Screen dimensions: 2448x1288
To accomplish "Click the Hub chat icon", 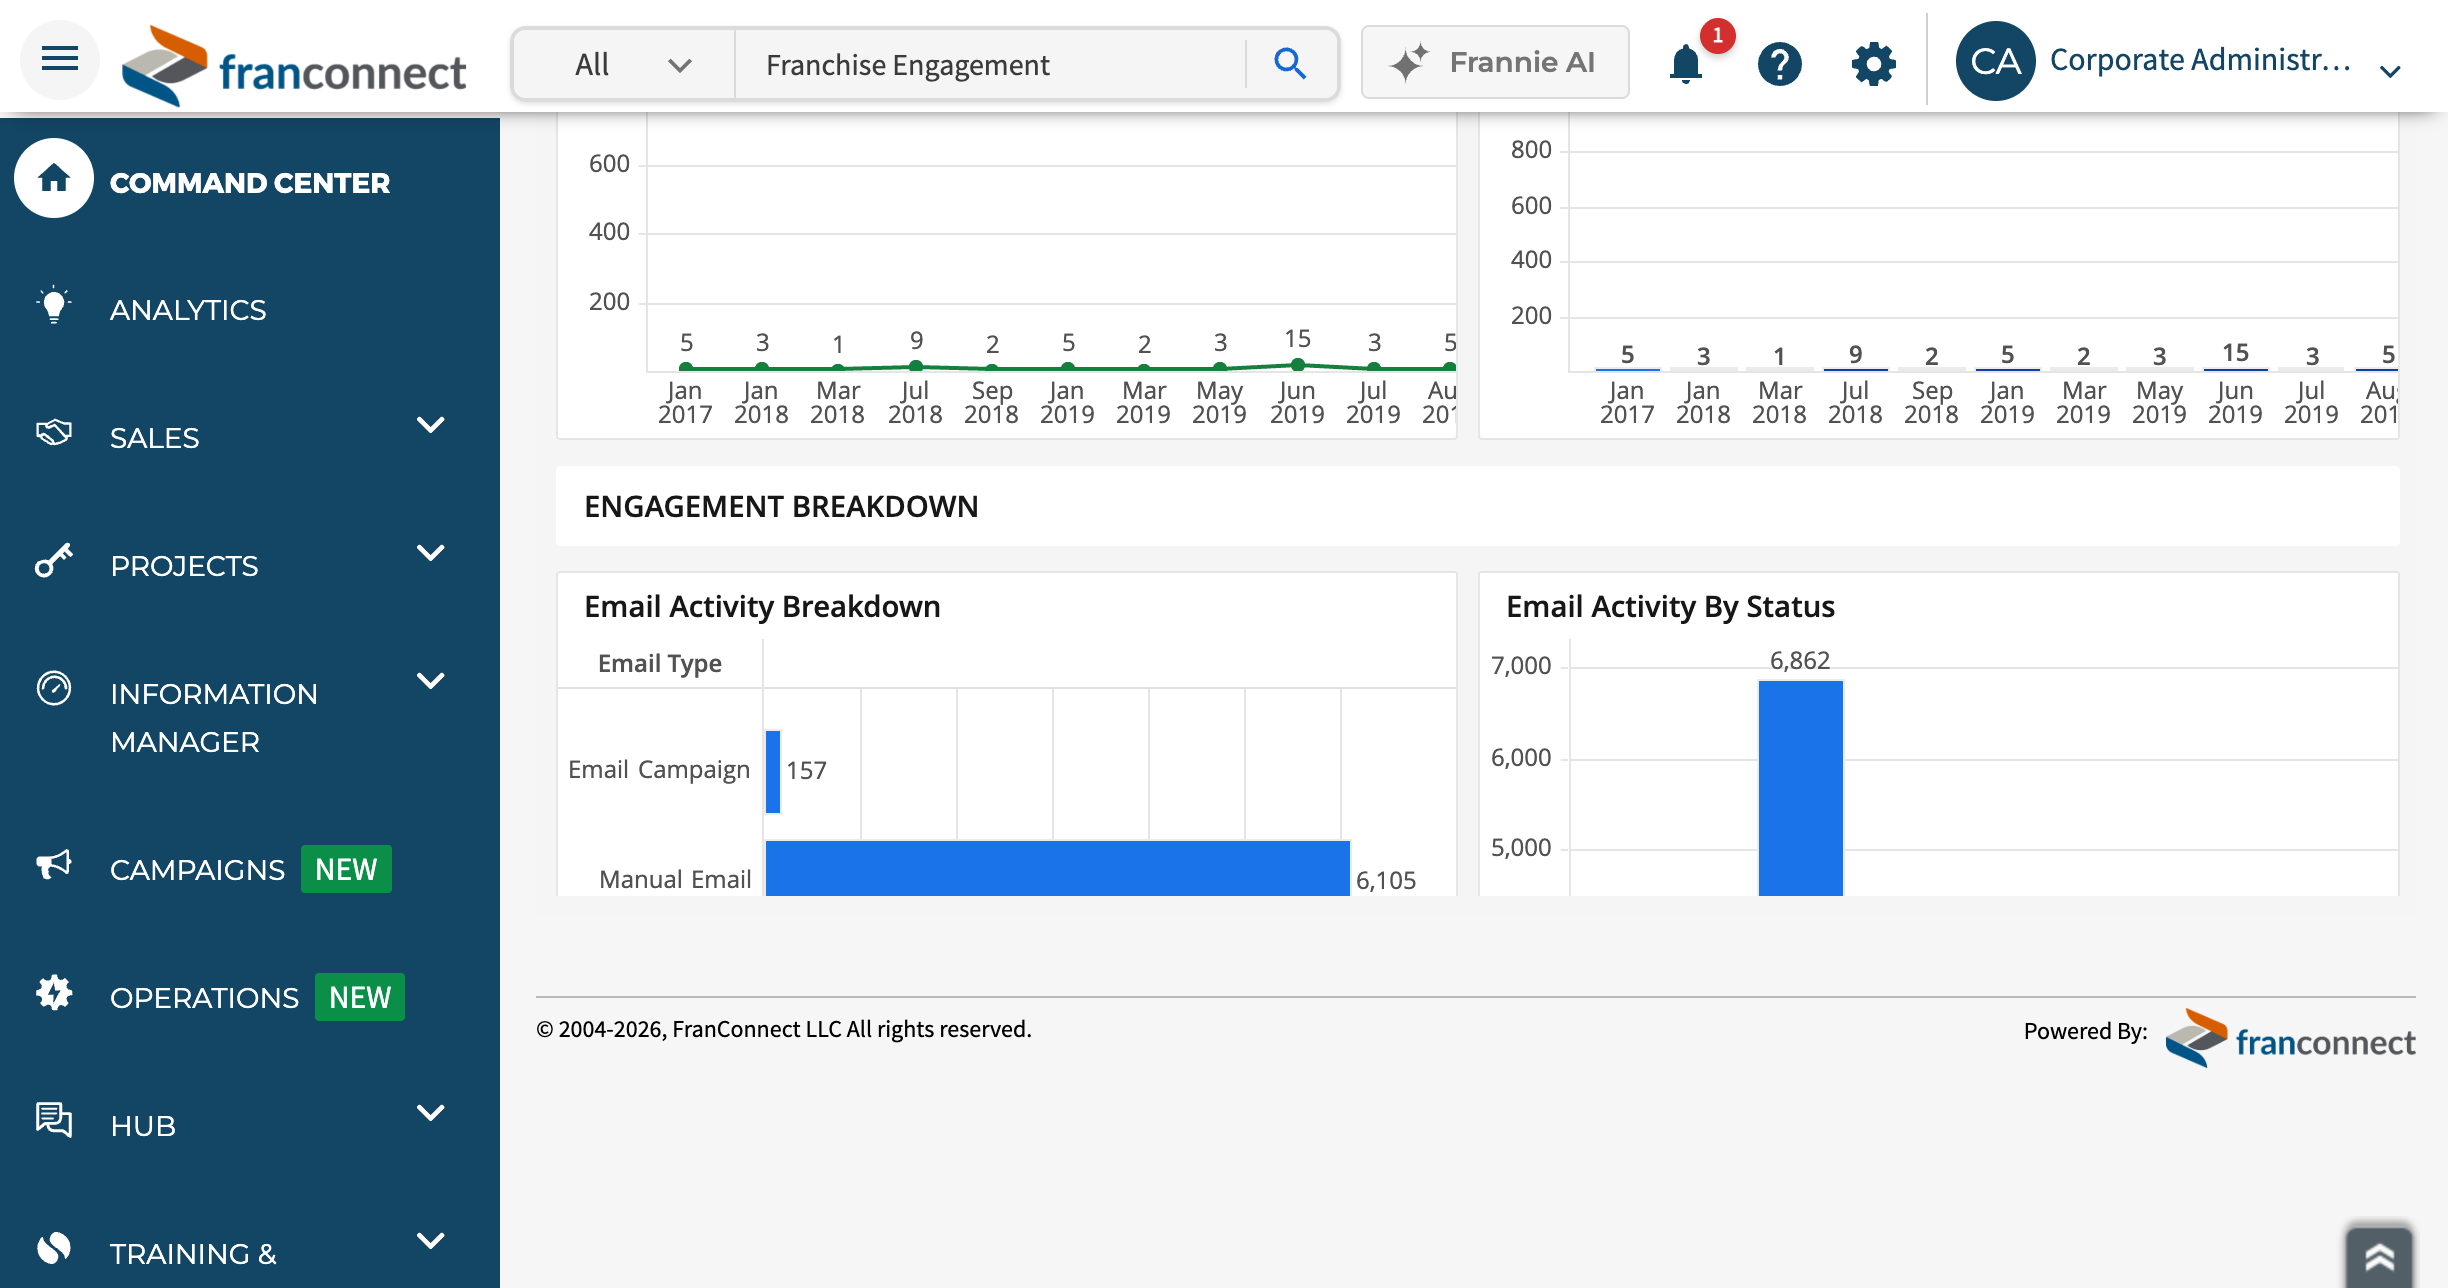I will click(54, 1119).
